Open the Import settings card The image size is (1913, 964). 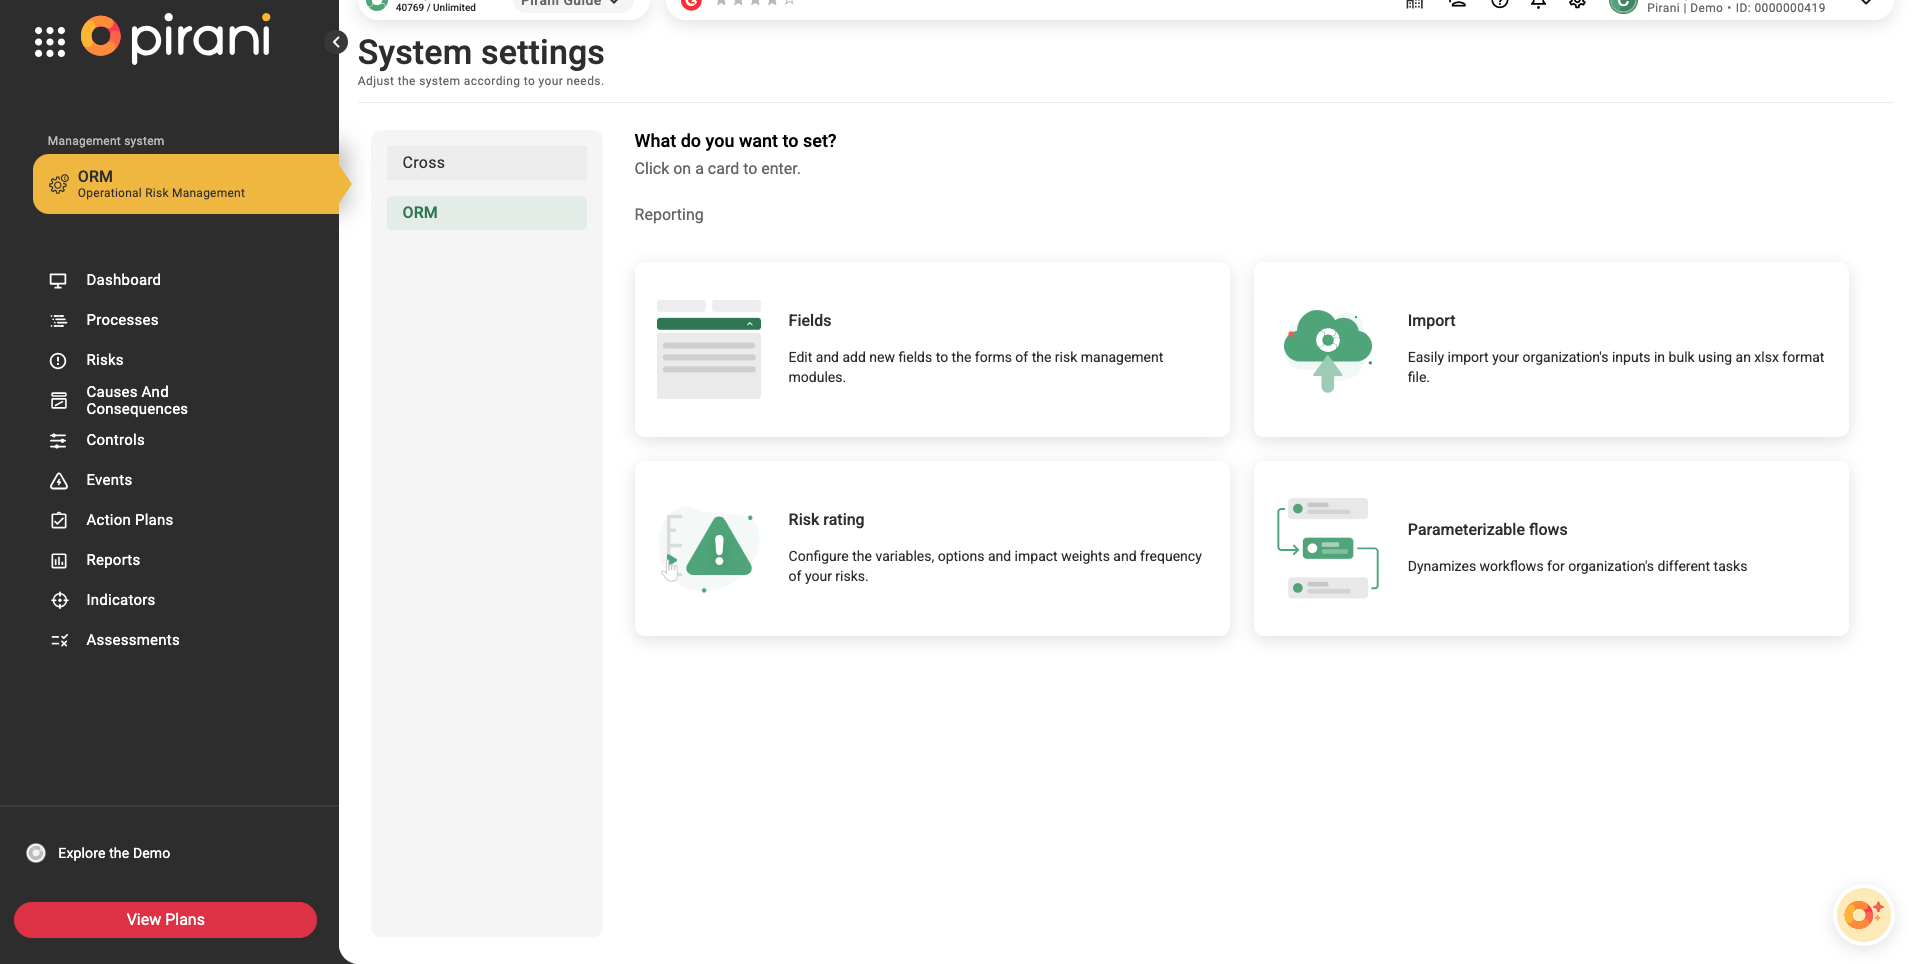[x=1550, y=349]
